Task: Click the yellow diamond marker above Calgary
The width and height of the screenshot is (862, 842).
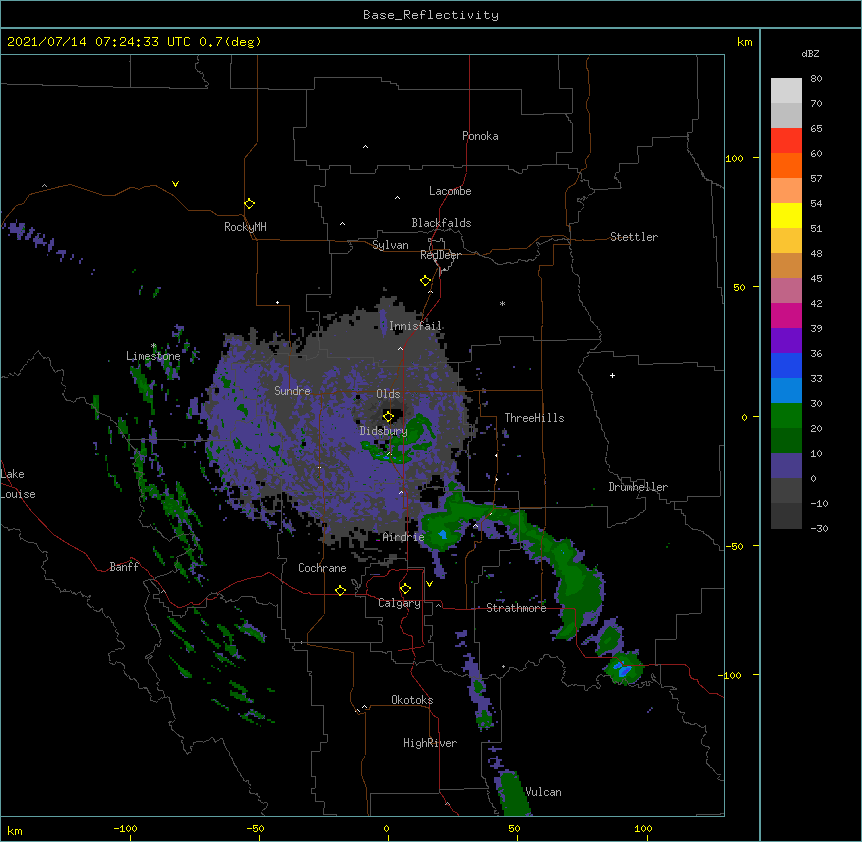Action: (x=405, y=589)
